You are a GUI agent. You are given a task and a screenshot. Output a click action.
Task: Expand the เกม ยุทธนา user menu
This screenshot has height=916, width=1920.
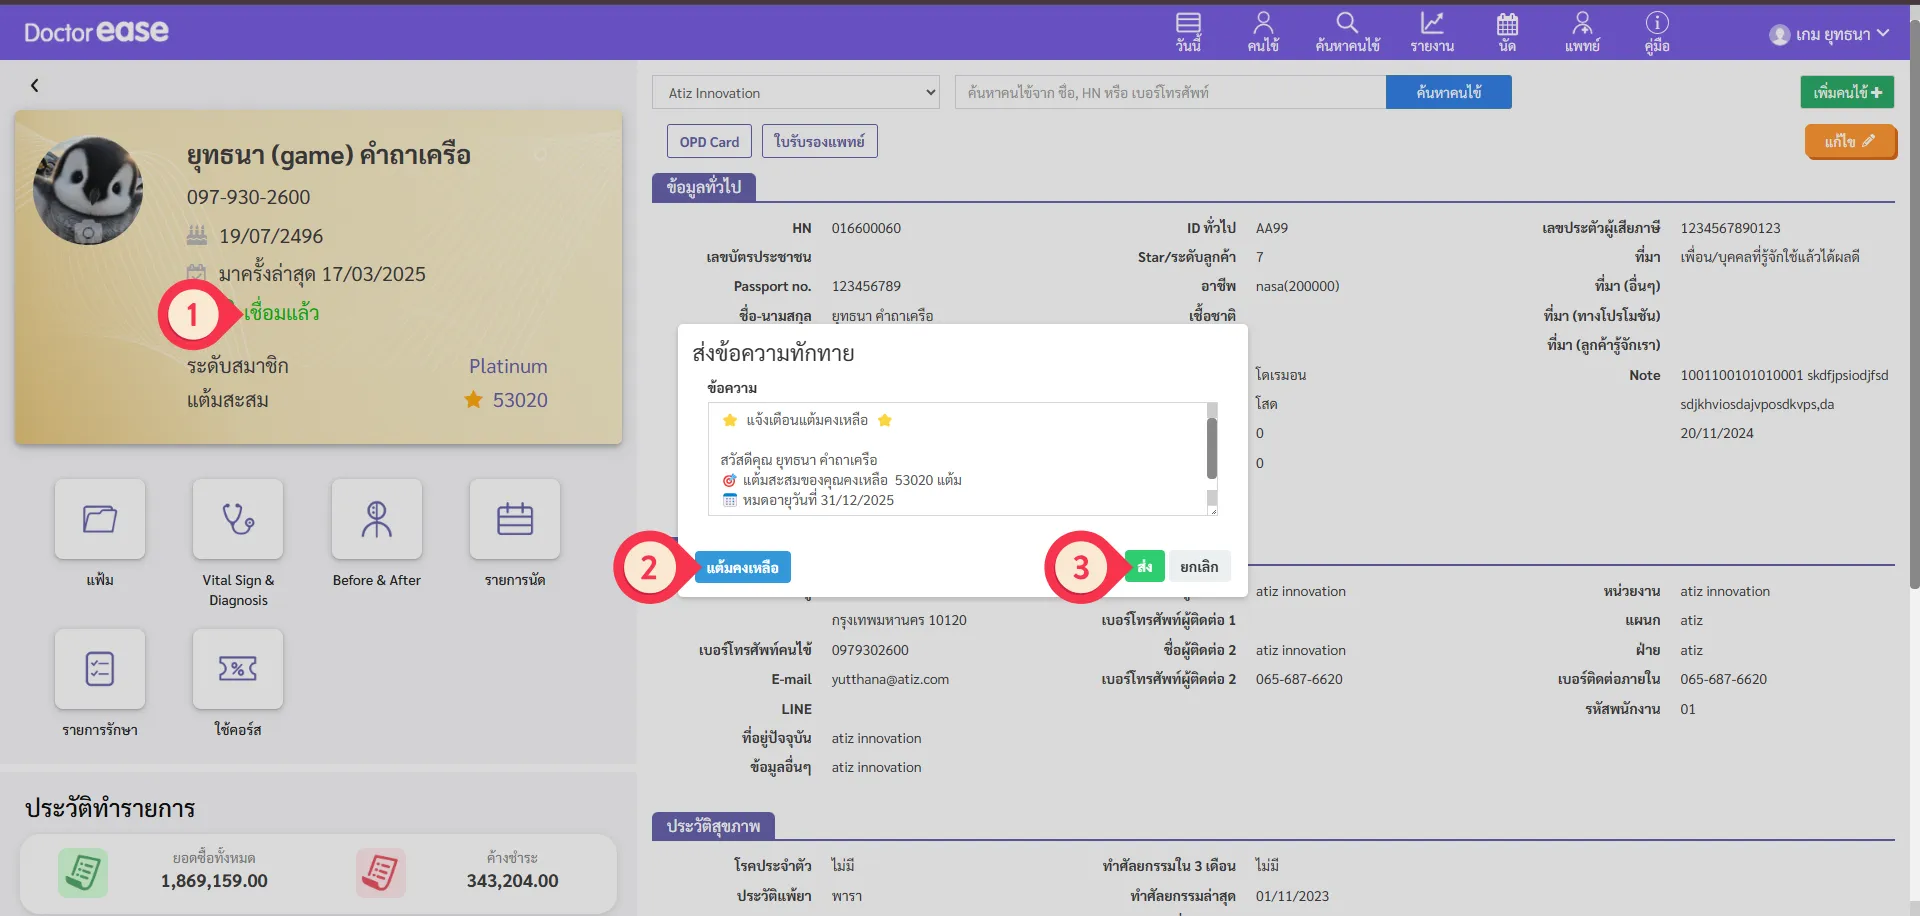1829,34
